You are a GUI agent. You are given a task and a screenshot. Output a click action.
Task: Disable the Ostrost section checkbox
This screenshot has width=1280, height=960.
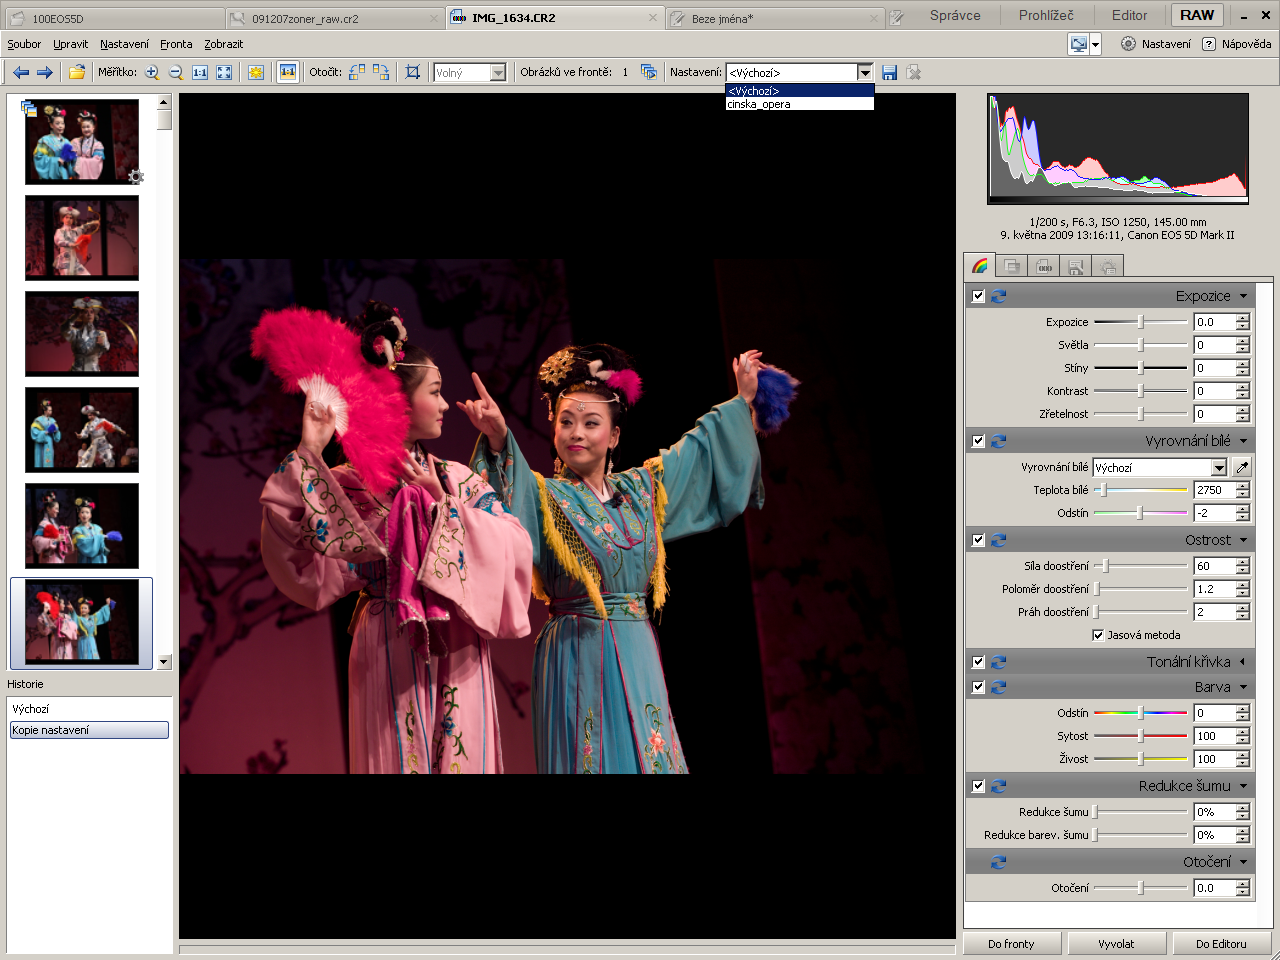click(x=978, y=540)
